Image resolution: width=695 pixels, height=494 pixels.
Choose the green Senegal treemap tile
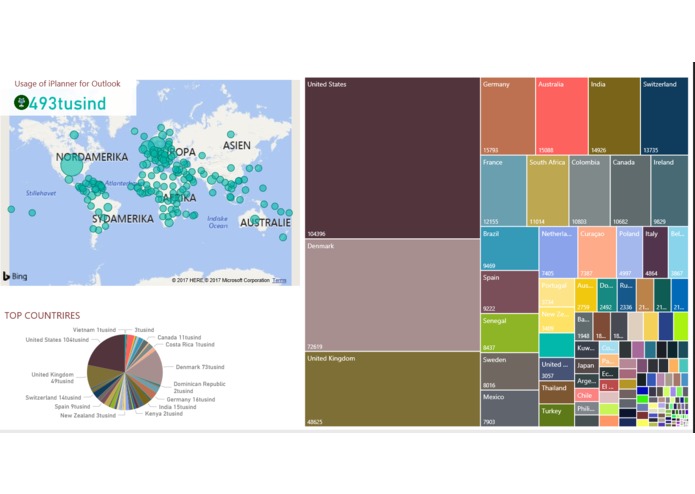tap(510, 333)
